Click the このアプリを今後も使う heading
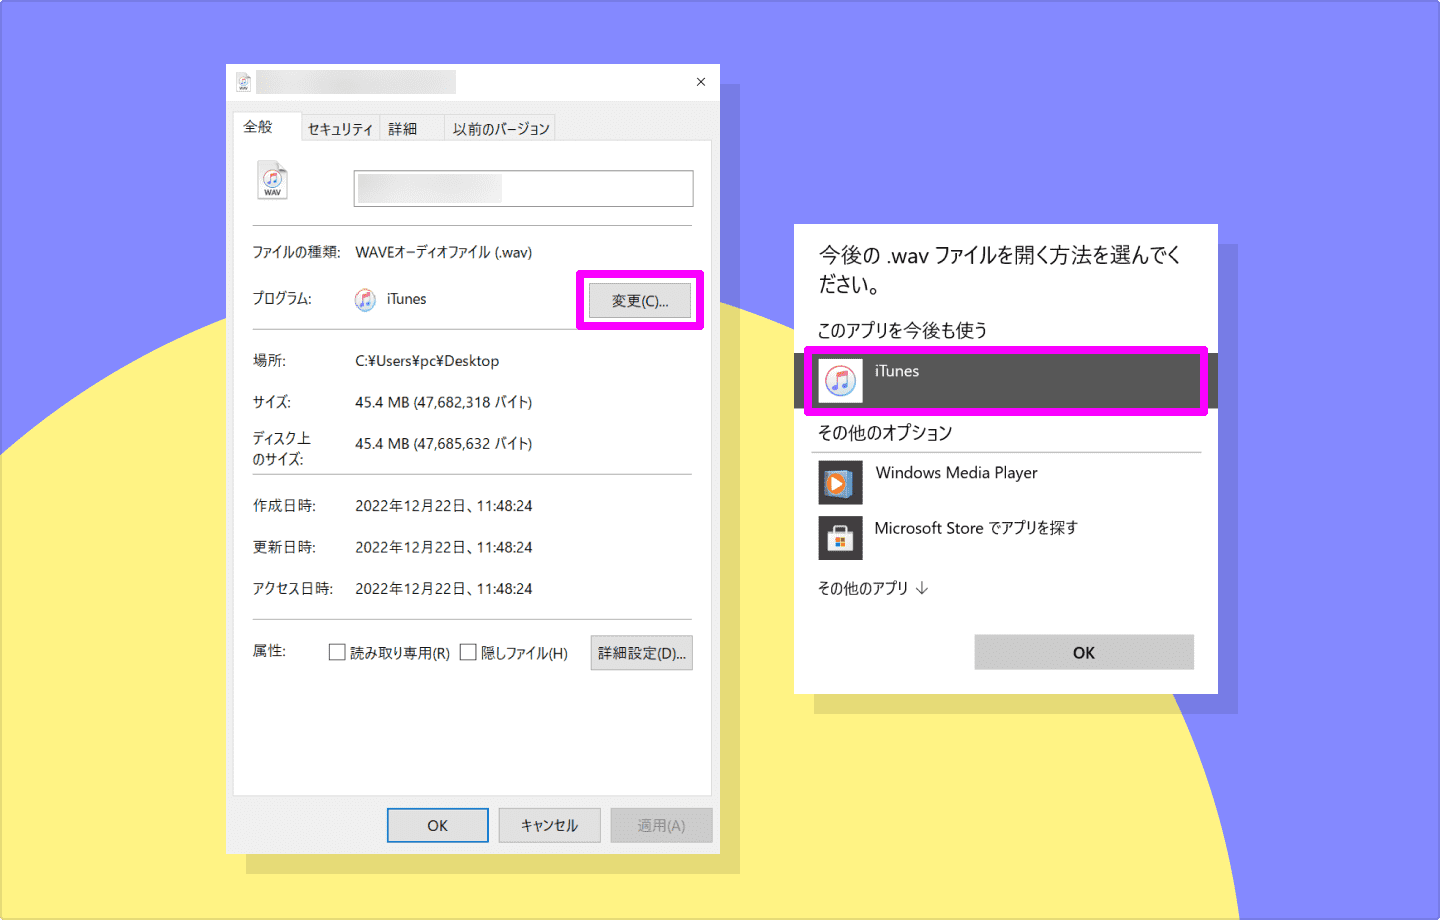This screenshot has width=1440, height=920. (902, 330)
